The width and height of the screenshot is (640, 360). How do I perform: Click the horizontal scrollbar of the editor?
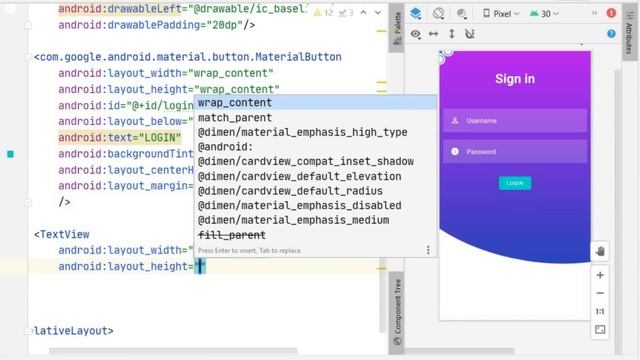coord(173,351)
